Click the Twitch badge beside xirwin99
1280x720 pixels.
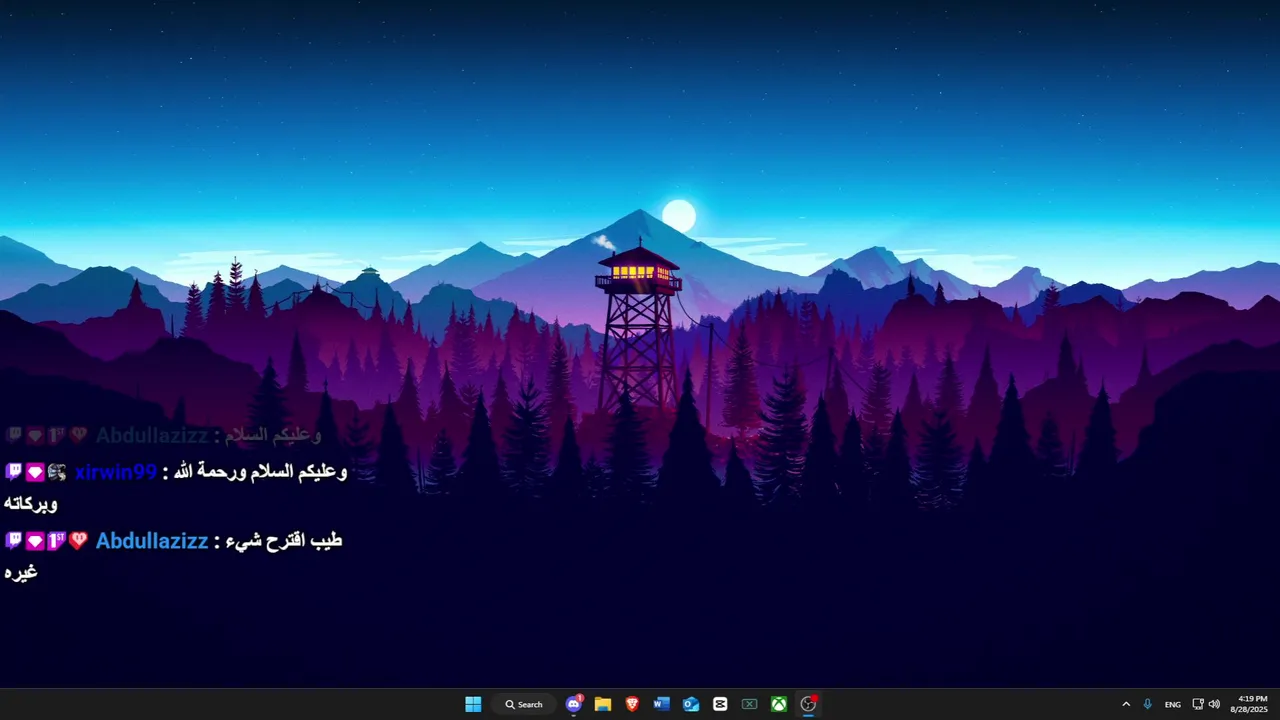point(13,472)
